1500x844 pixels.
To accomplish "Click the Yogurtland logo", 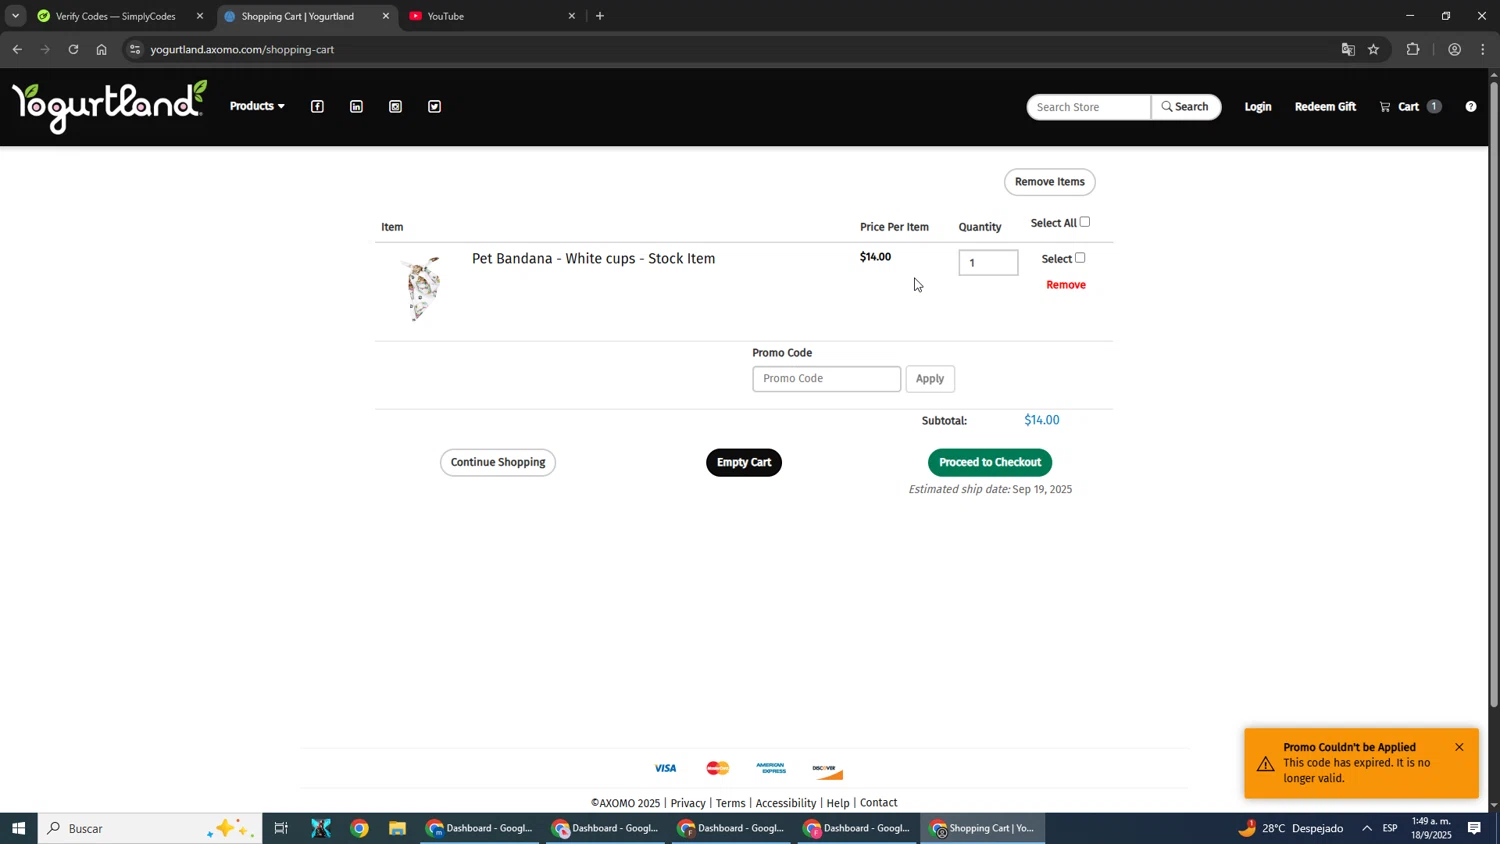I will coord(110,106).
